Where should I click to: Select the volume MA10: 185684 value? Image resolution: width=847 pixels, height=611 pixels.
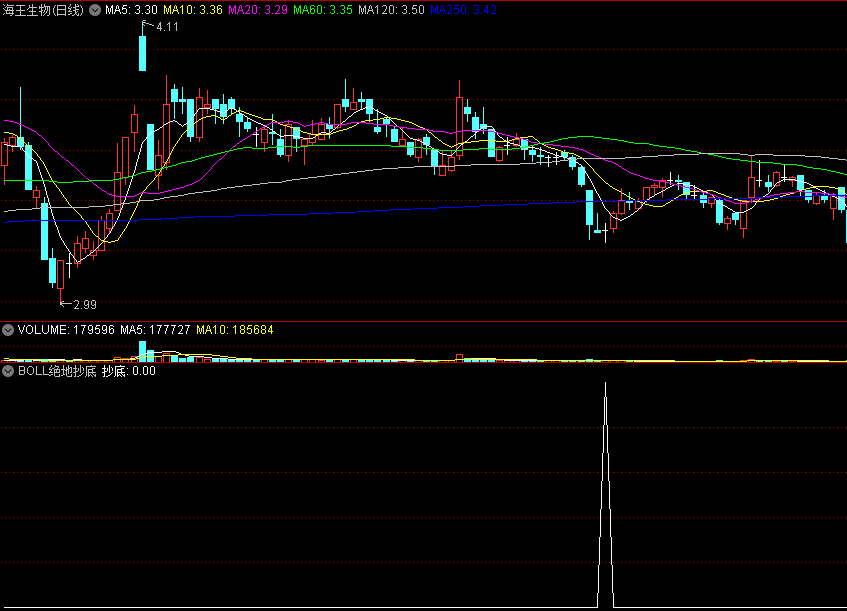tap(234, 330)
